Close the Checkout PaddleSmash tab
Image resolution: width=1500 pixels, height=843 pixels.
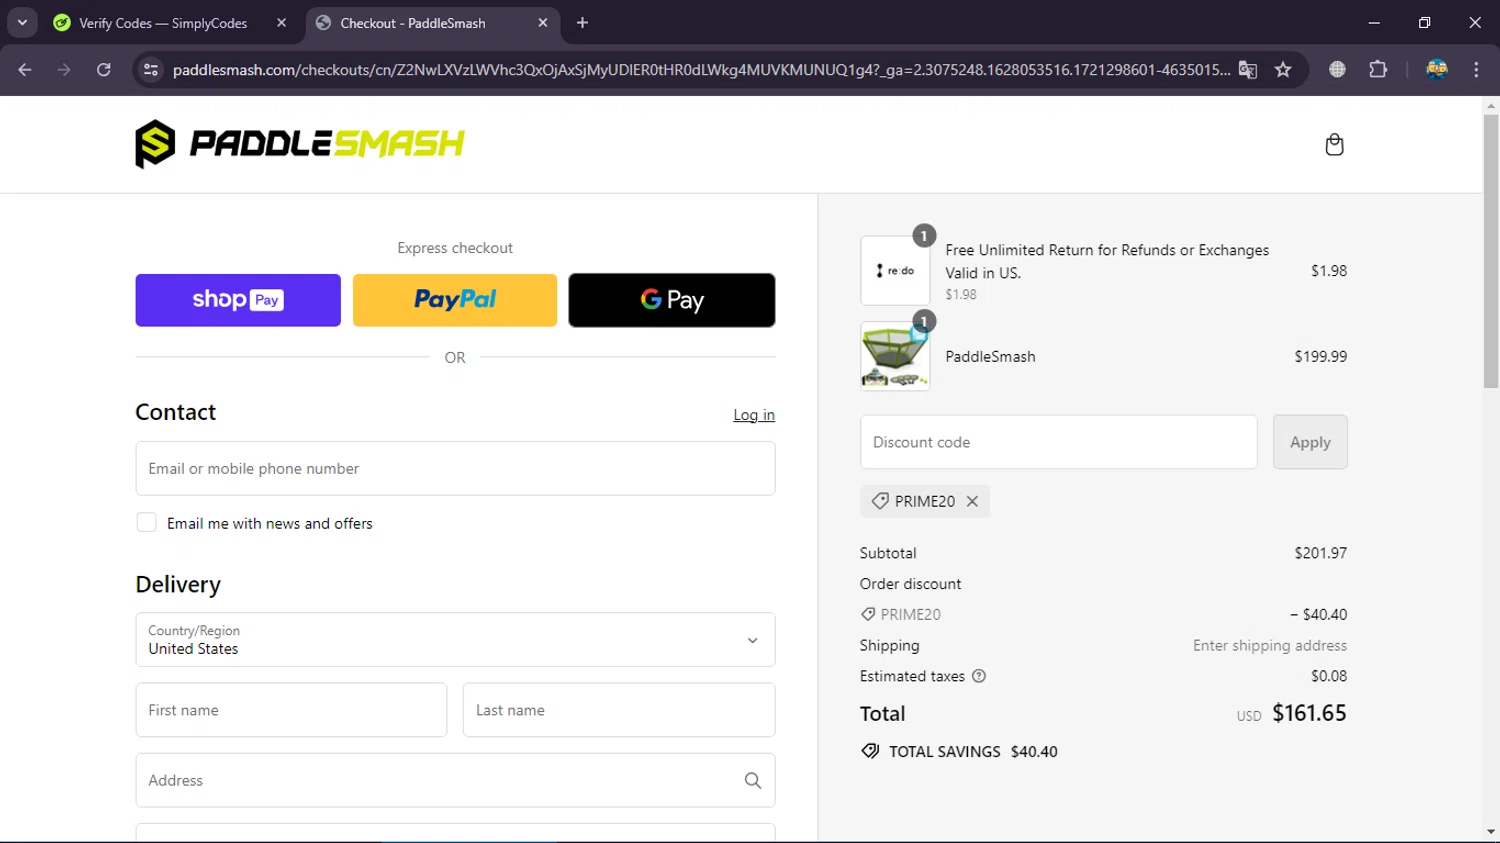543,23
